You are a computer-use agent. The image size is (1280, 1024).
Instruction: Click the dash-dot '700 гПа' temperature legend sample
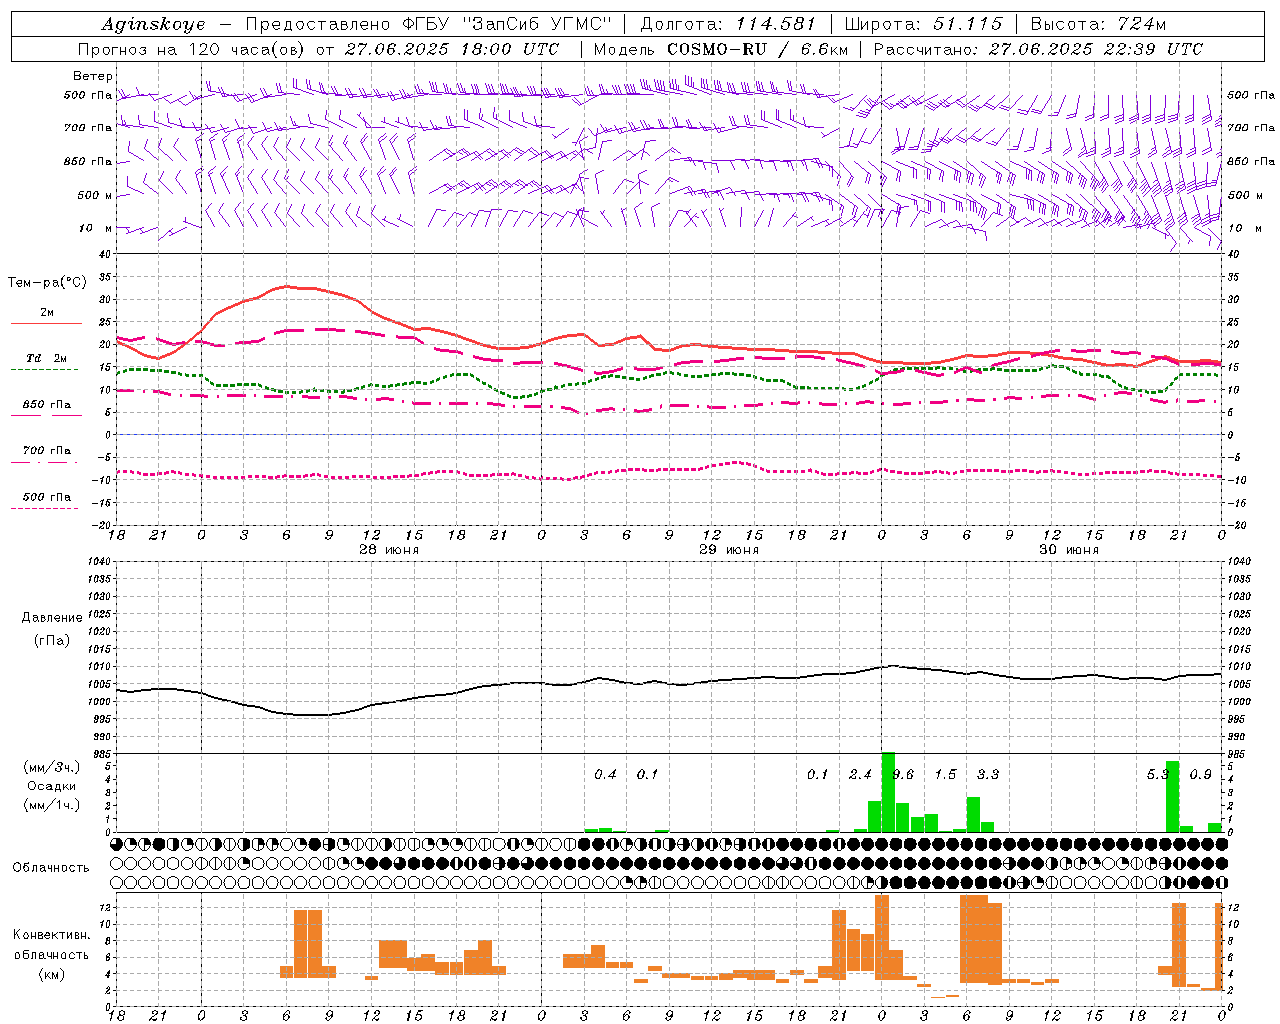click(44, 462)
